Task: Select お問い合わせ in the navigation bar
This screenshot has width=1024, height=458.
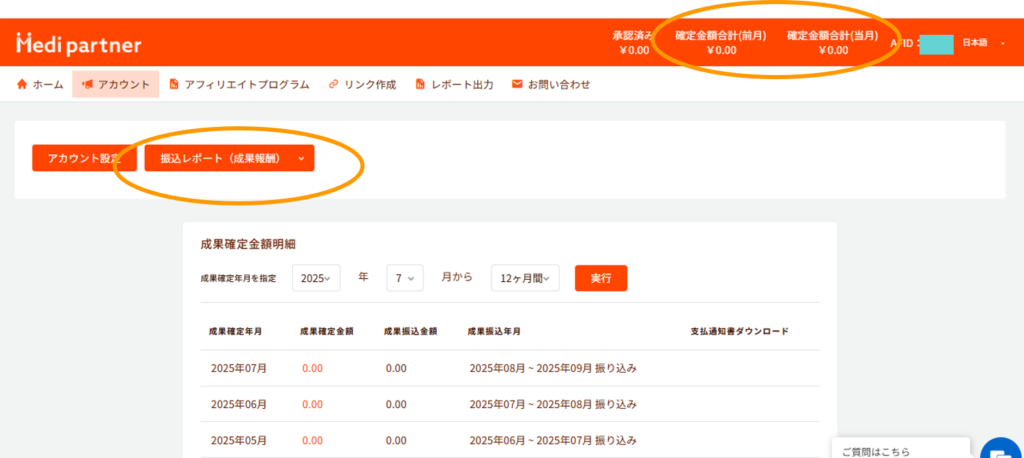Action: [551, 84]
